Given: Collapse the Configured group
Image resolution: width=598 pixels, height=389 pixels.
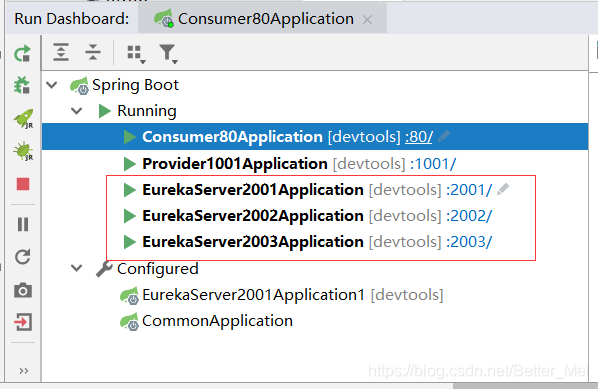Looking at the screenshot, I should (77, 268).
